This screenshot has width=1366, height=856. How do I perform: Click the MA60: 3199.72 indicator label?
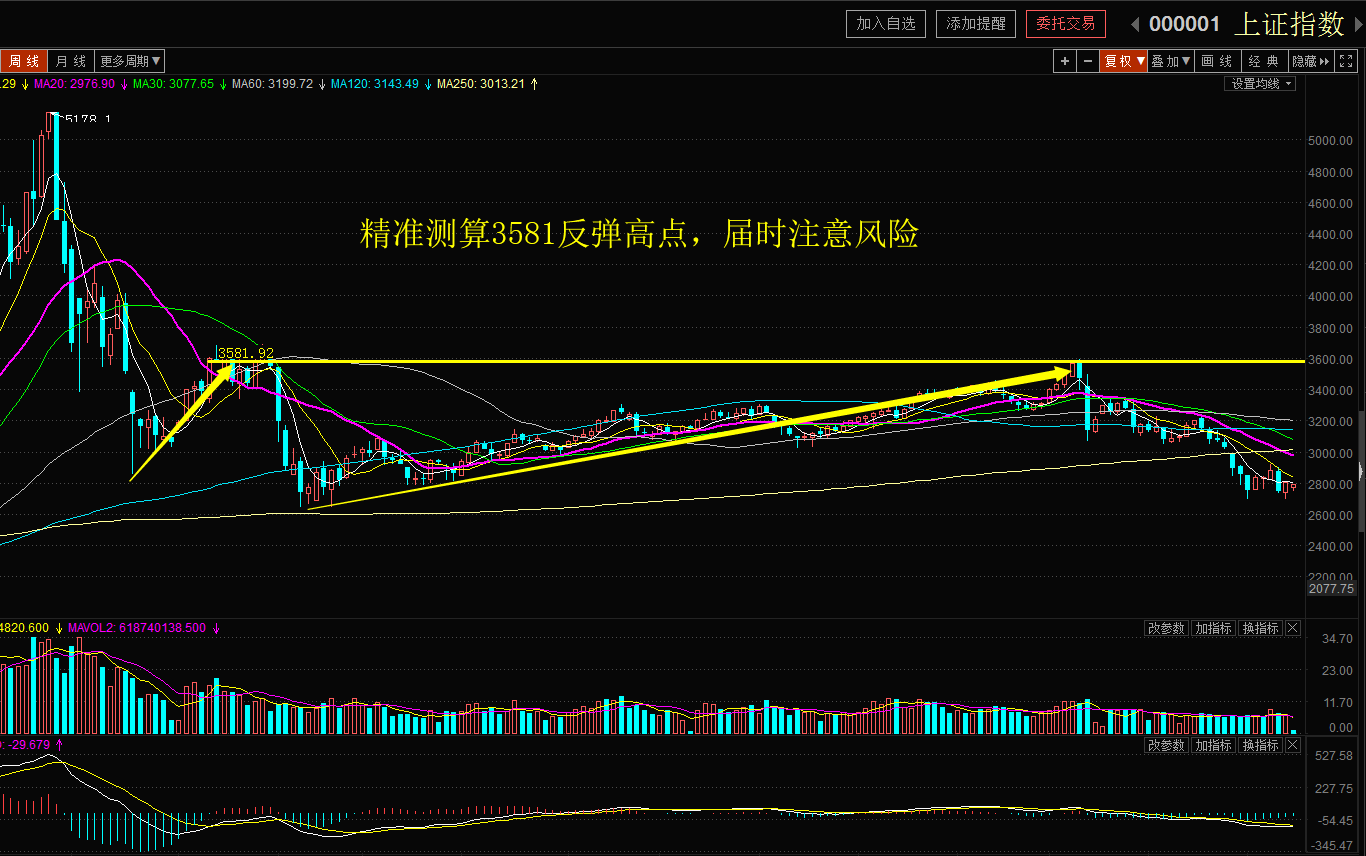272,84
